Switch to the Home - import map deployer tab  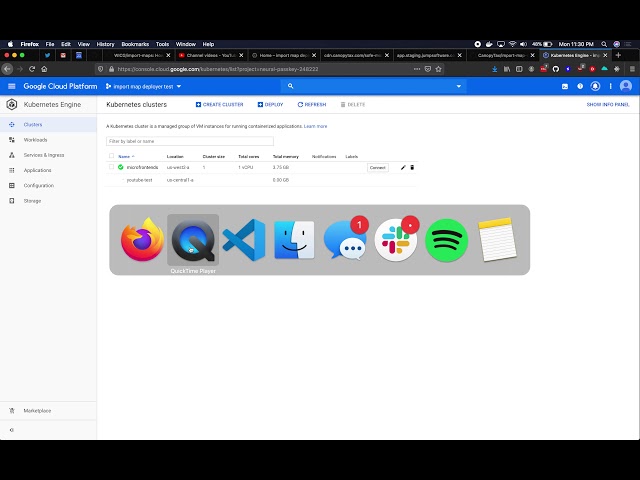point(284,55)
